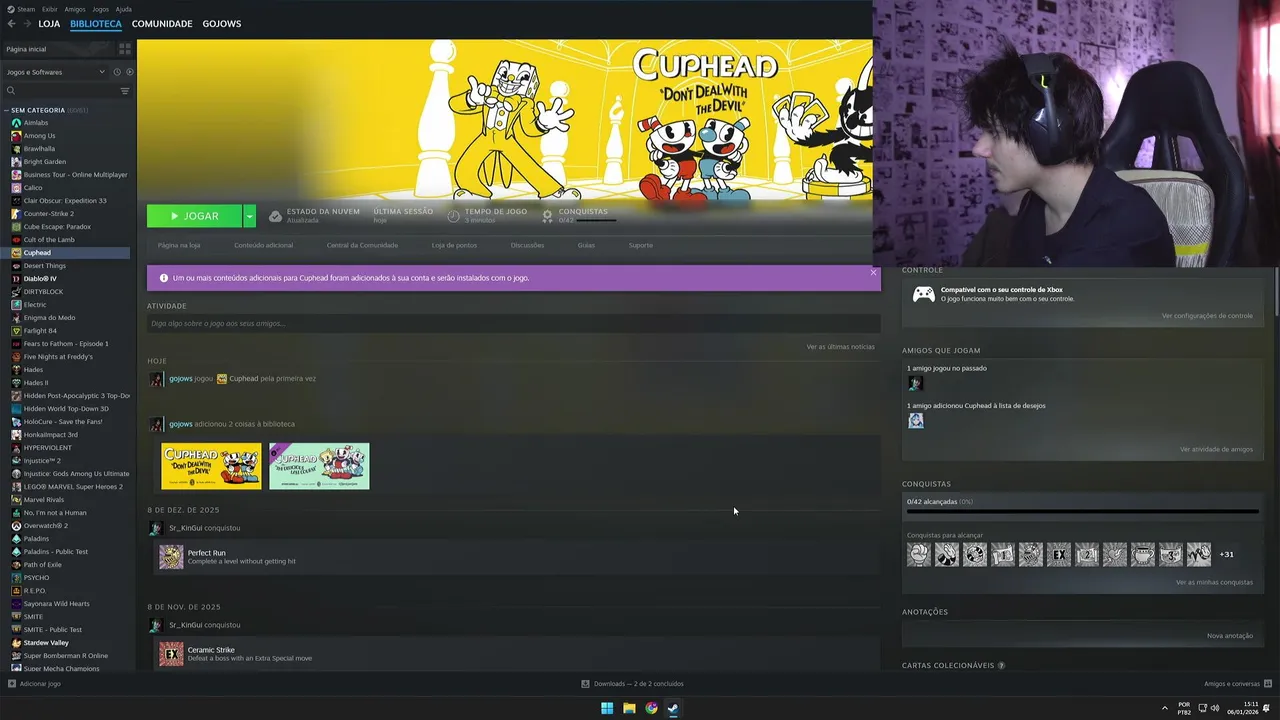
Task: Open Ver as últimas notícias link
Action: [x=840, y=347]
